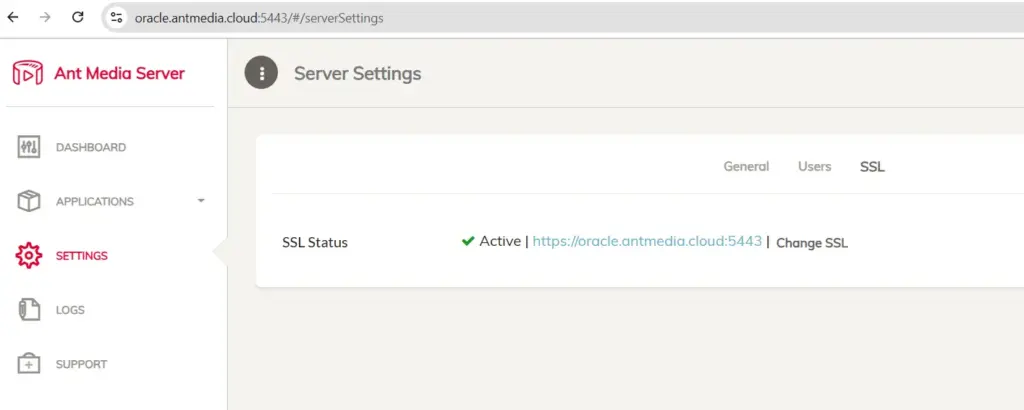
Task: Reload the page with the refresh icon
Action: tap(78, 18)
